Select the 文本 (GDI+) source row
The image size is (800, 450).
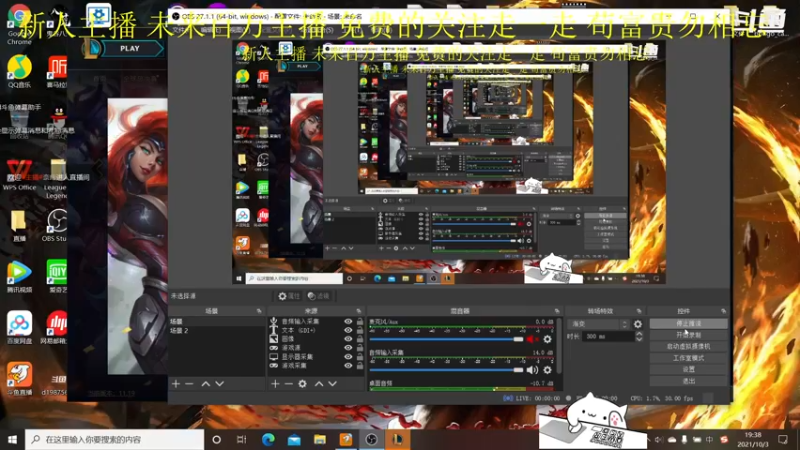(316, 330)
